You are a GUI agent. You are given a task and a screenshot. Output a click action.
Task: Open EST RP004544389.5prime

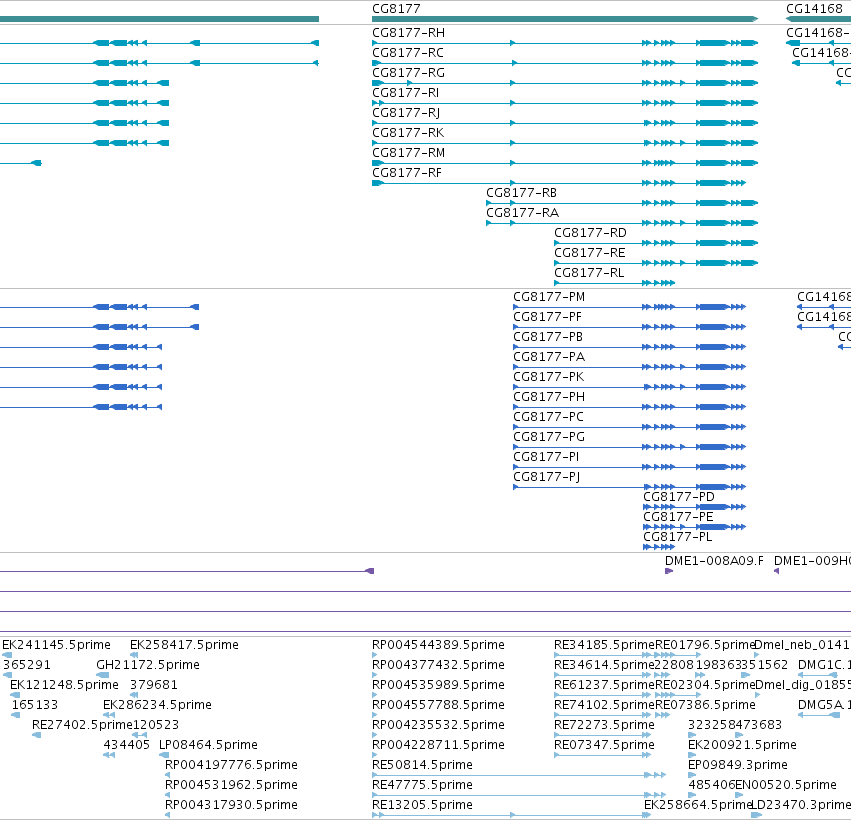[x=439, y=645]
